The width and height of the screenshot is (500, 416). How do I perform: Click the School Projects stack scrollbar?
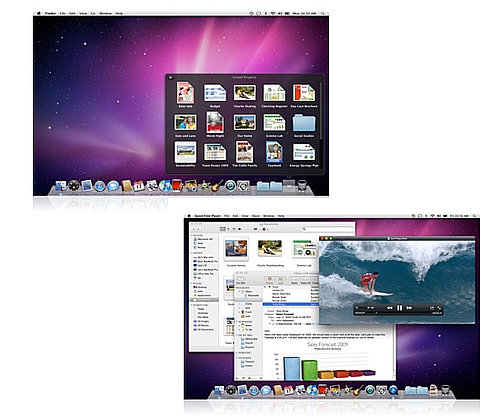[x=321, y=110]
